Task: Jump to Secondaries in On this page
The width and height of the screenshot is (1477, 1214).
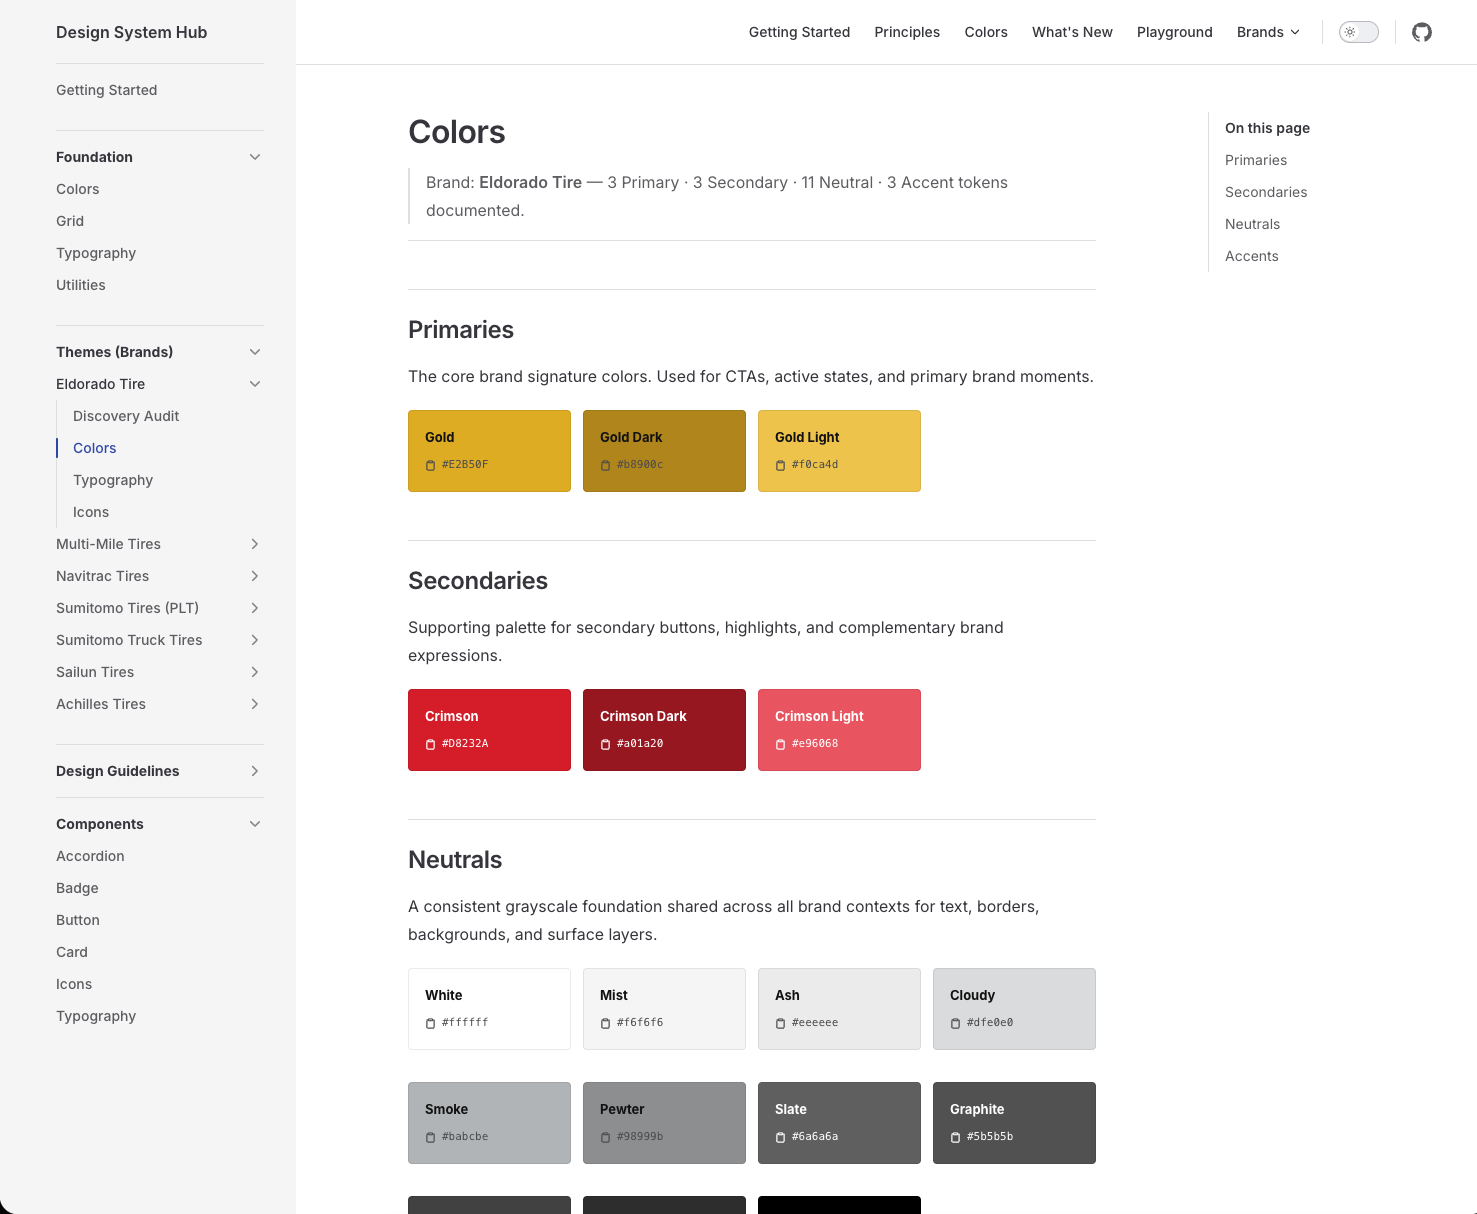Action: click(x=1266, y=192)
